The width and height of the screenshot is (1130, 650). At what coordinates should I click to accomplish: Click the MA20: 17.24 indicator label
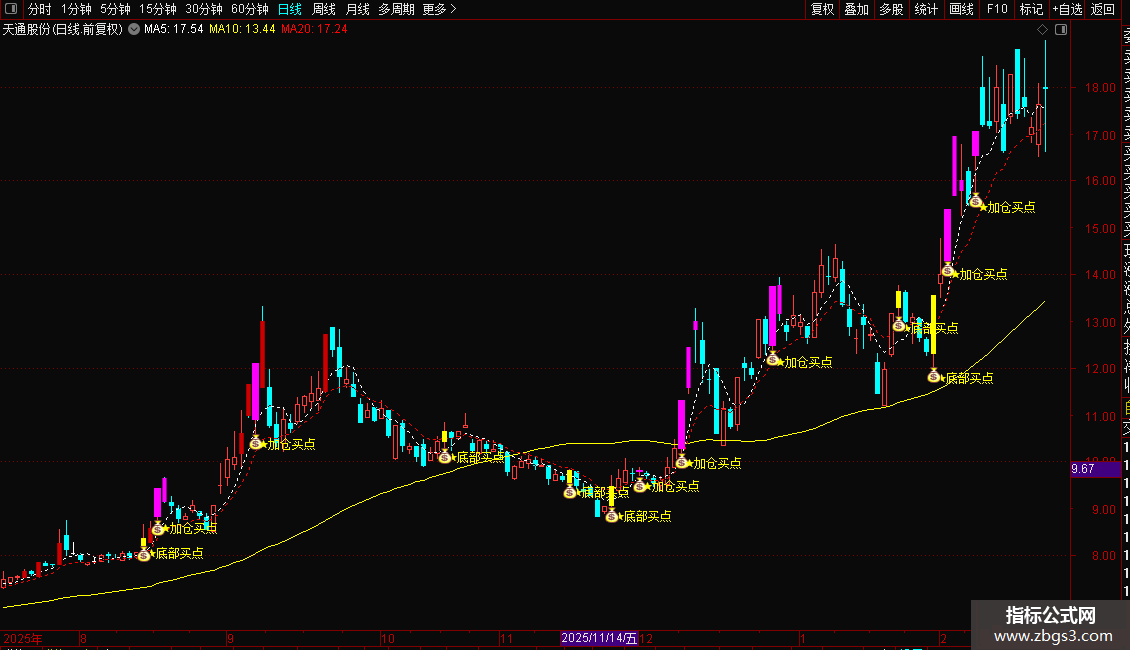314,30
